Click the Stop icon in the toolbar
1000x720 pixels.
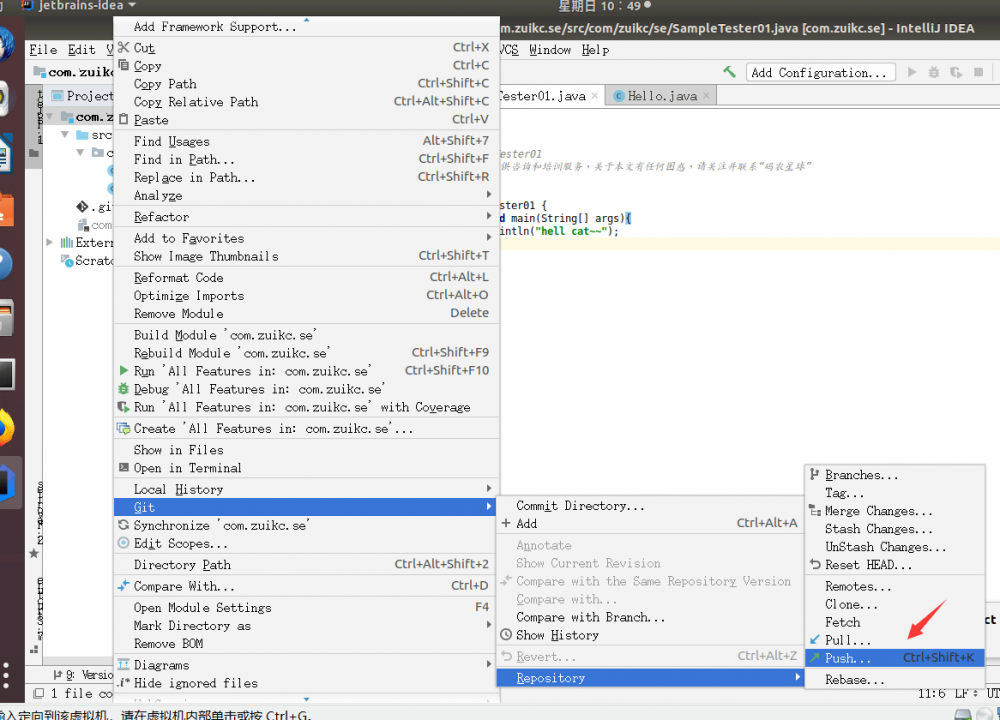[978, 72]
